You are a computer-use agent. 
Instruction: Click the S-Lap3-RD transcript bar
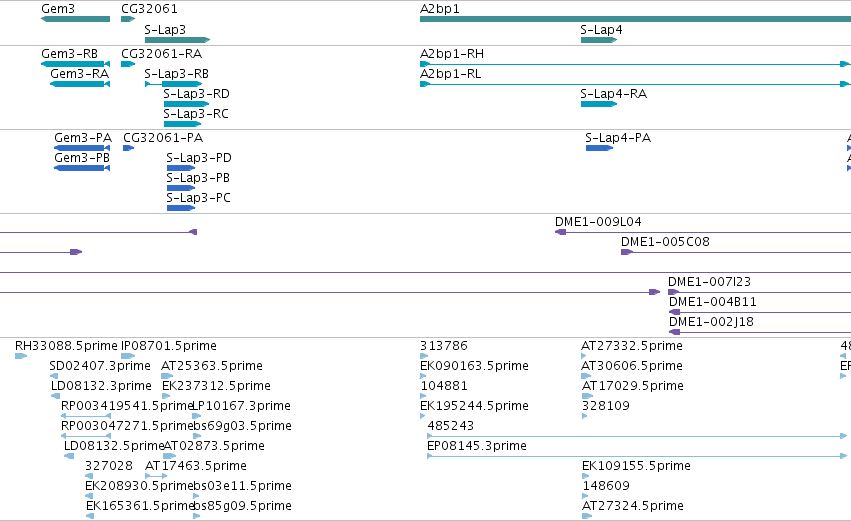(186, 104)
